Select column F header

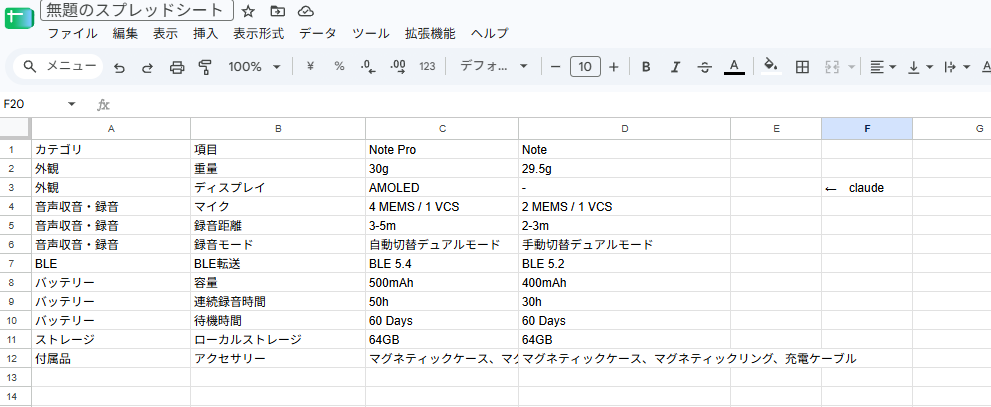click(x=867, y=128)
